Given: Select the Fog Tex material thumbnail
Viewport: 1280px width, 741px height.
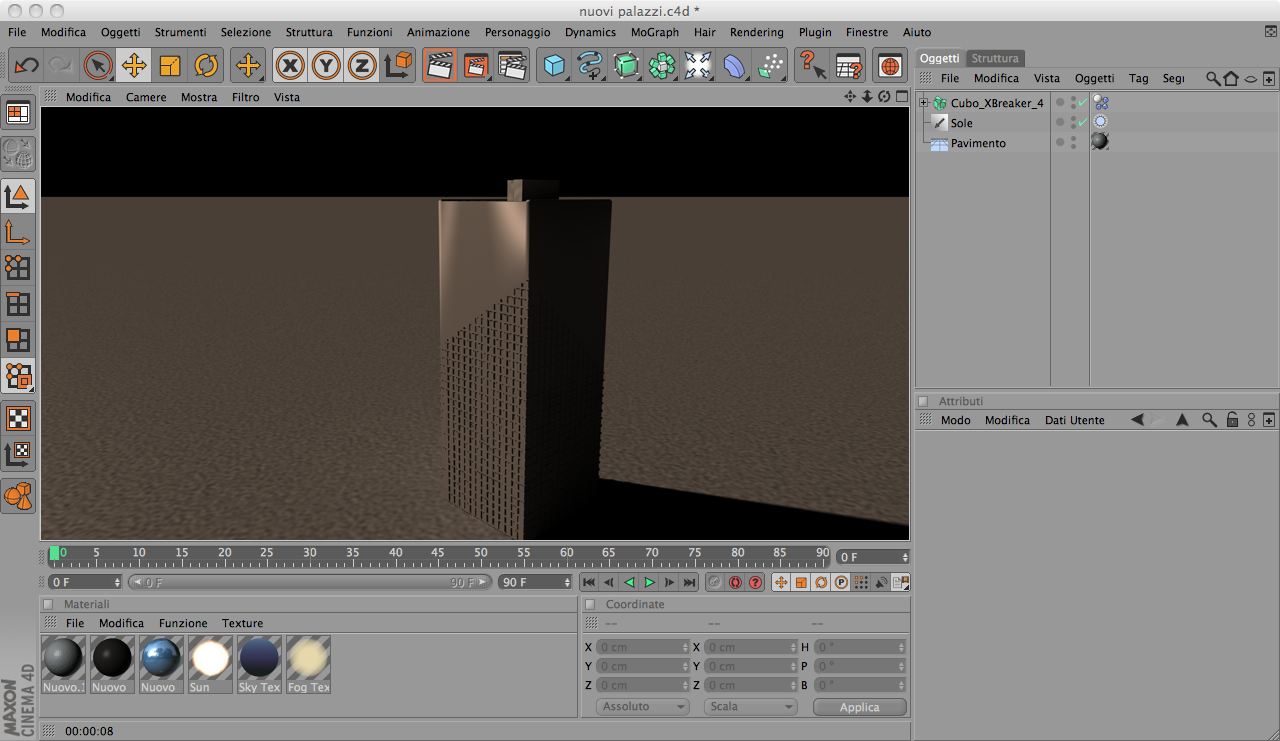Looking at the screenshot, I should coord(308,664).
